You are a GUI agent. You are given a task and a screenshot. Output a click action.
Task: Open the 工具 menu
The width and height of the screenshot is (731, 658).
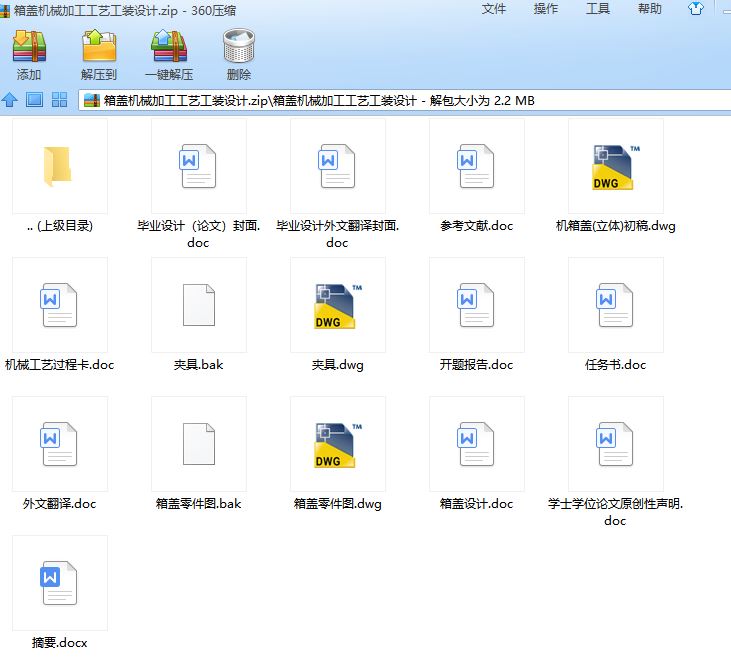point(598,8)
